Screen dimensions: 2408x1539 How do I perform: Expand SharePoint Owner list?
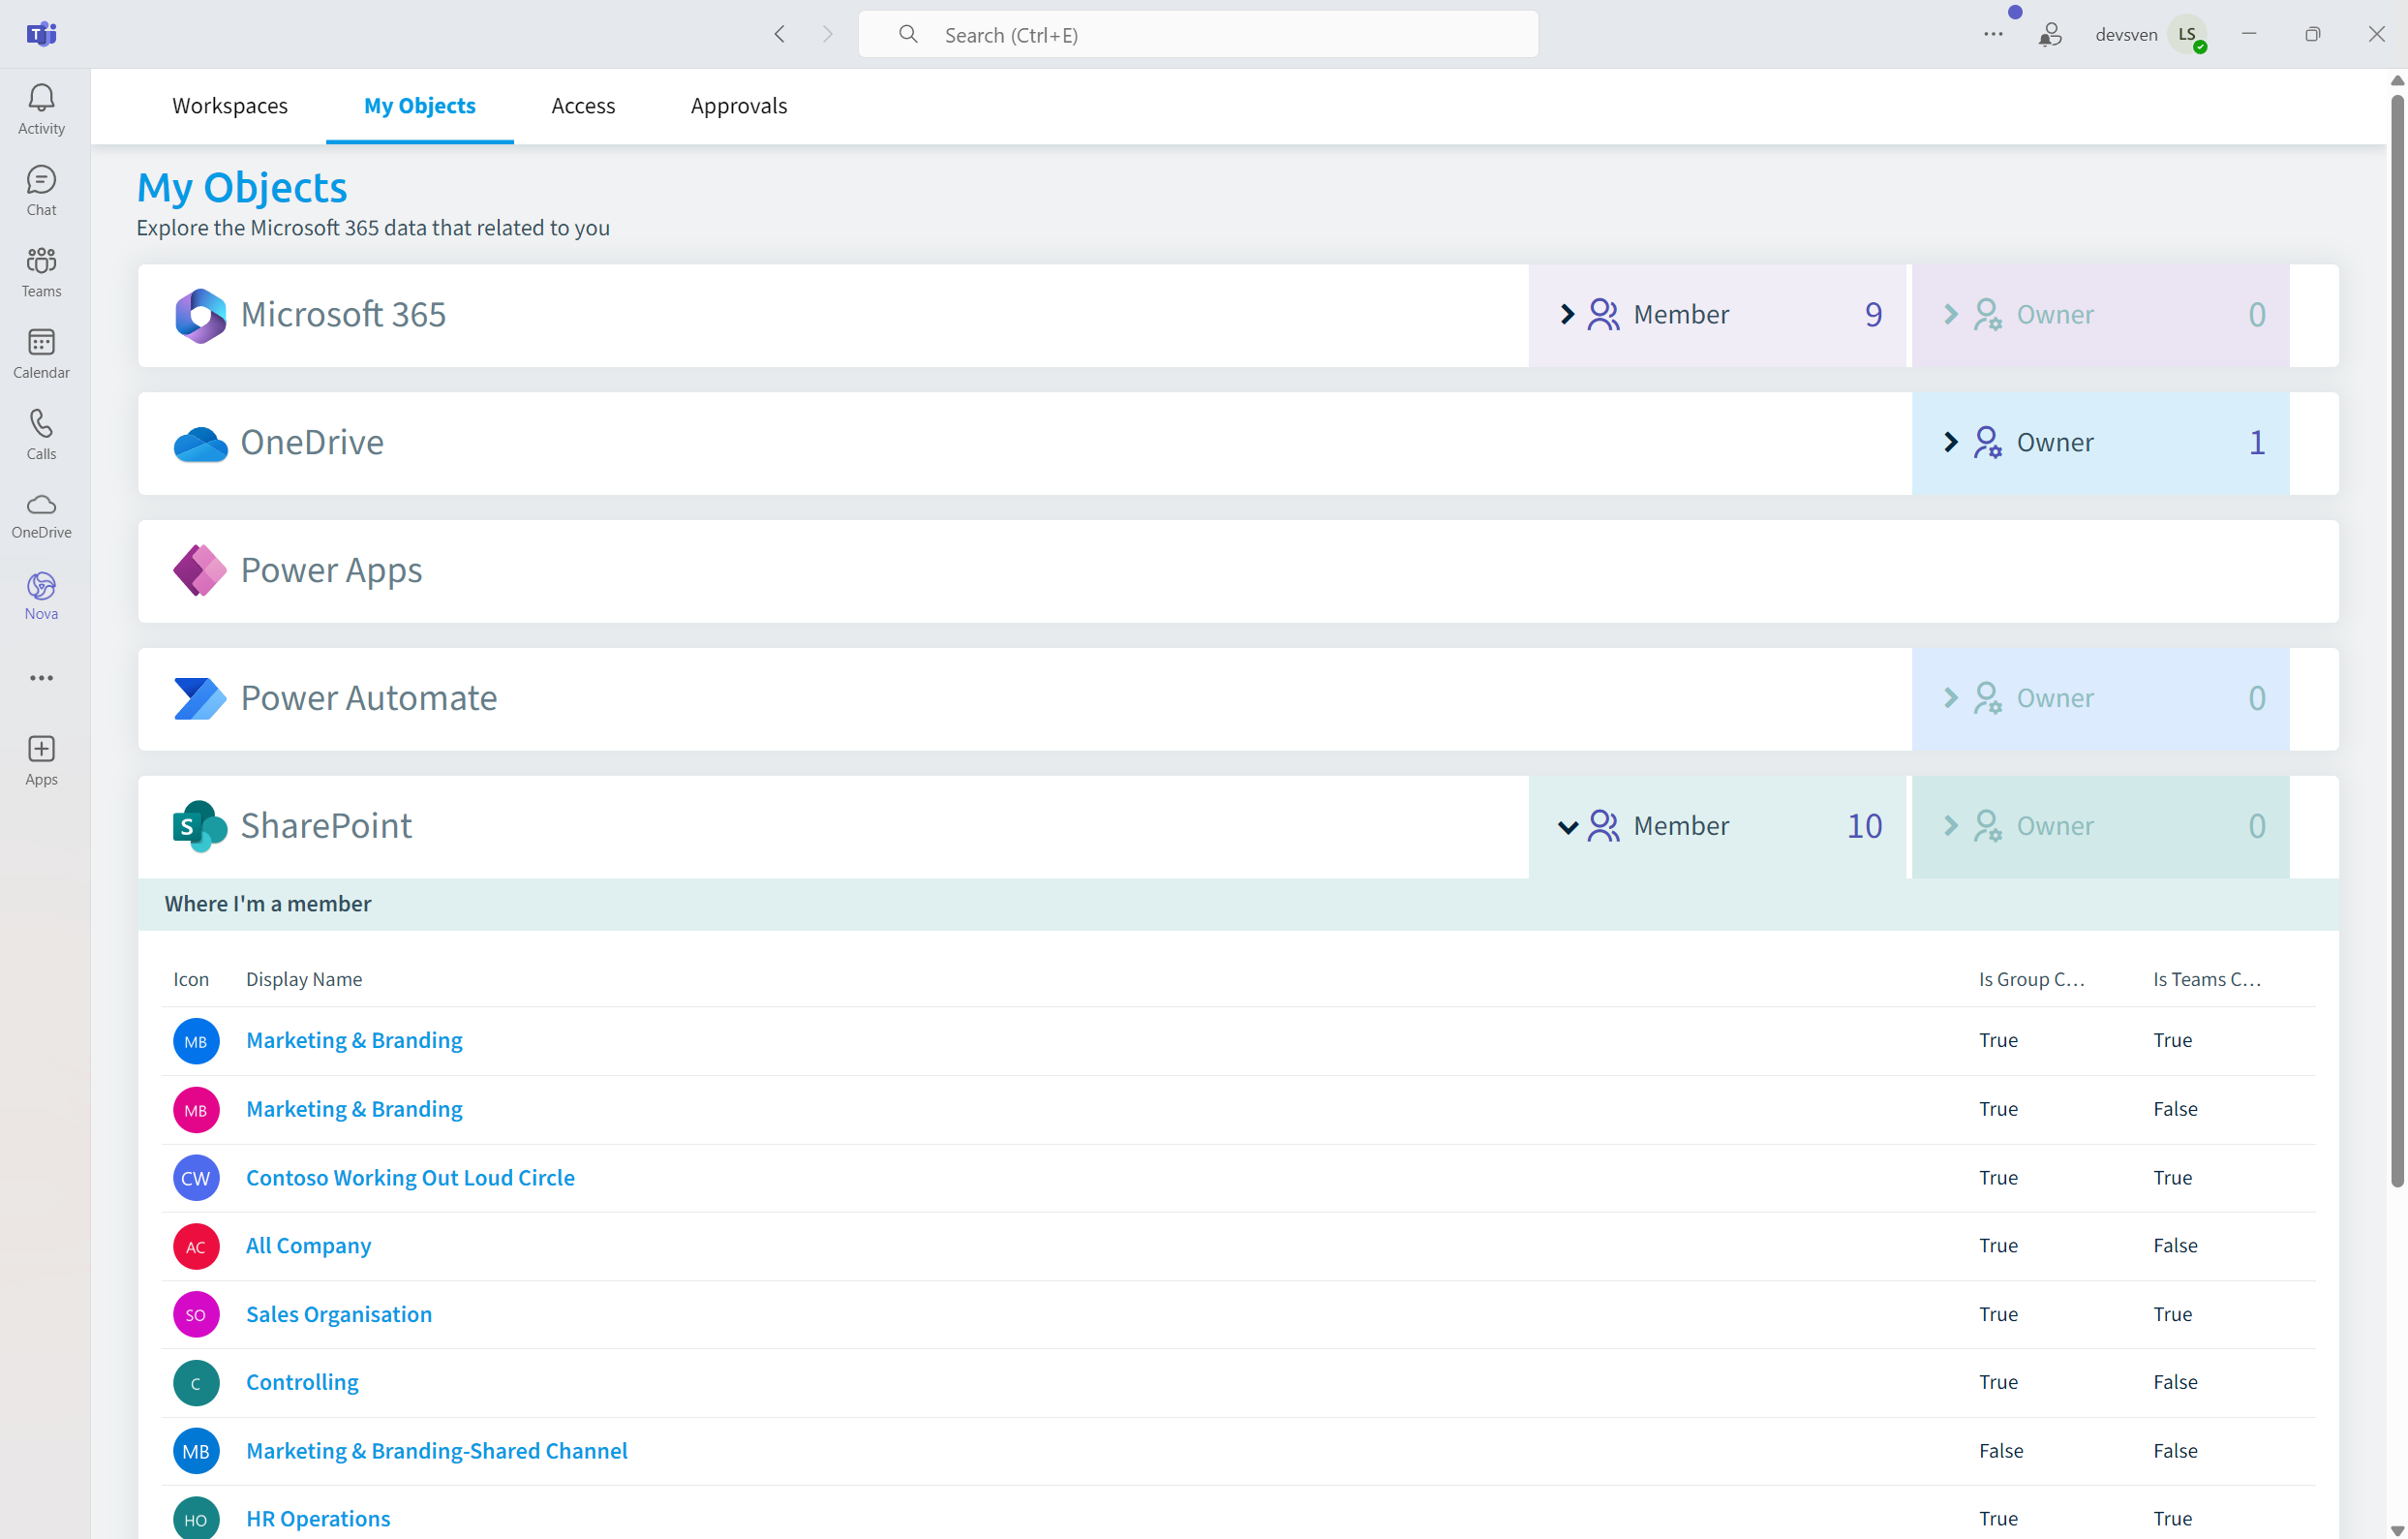click(x=2100, y=826)
